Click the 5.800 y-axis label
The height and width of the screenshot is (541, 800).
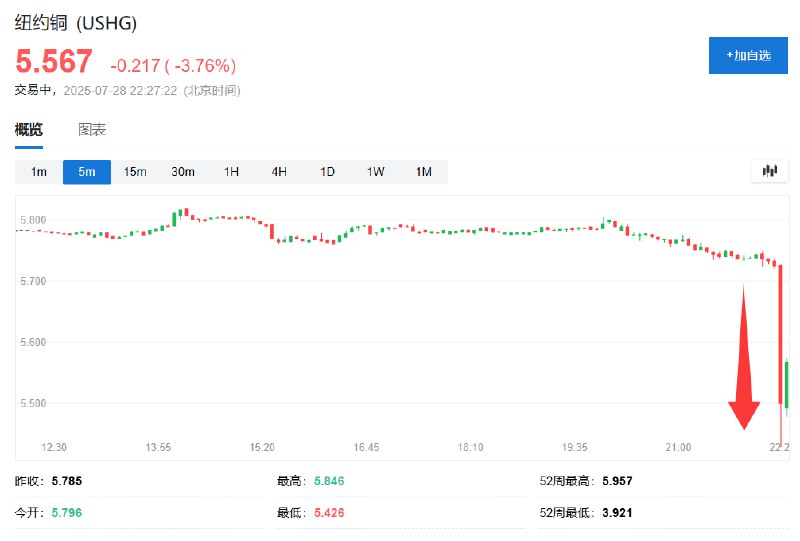click(x=33, y=220)
